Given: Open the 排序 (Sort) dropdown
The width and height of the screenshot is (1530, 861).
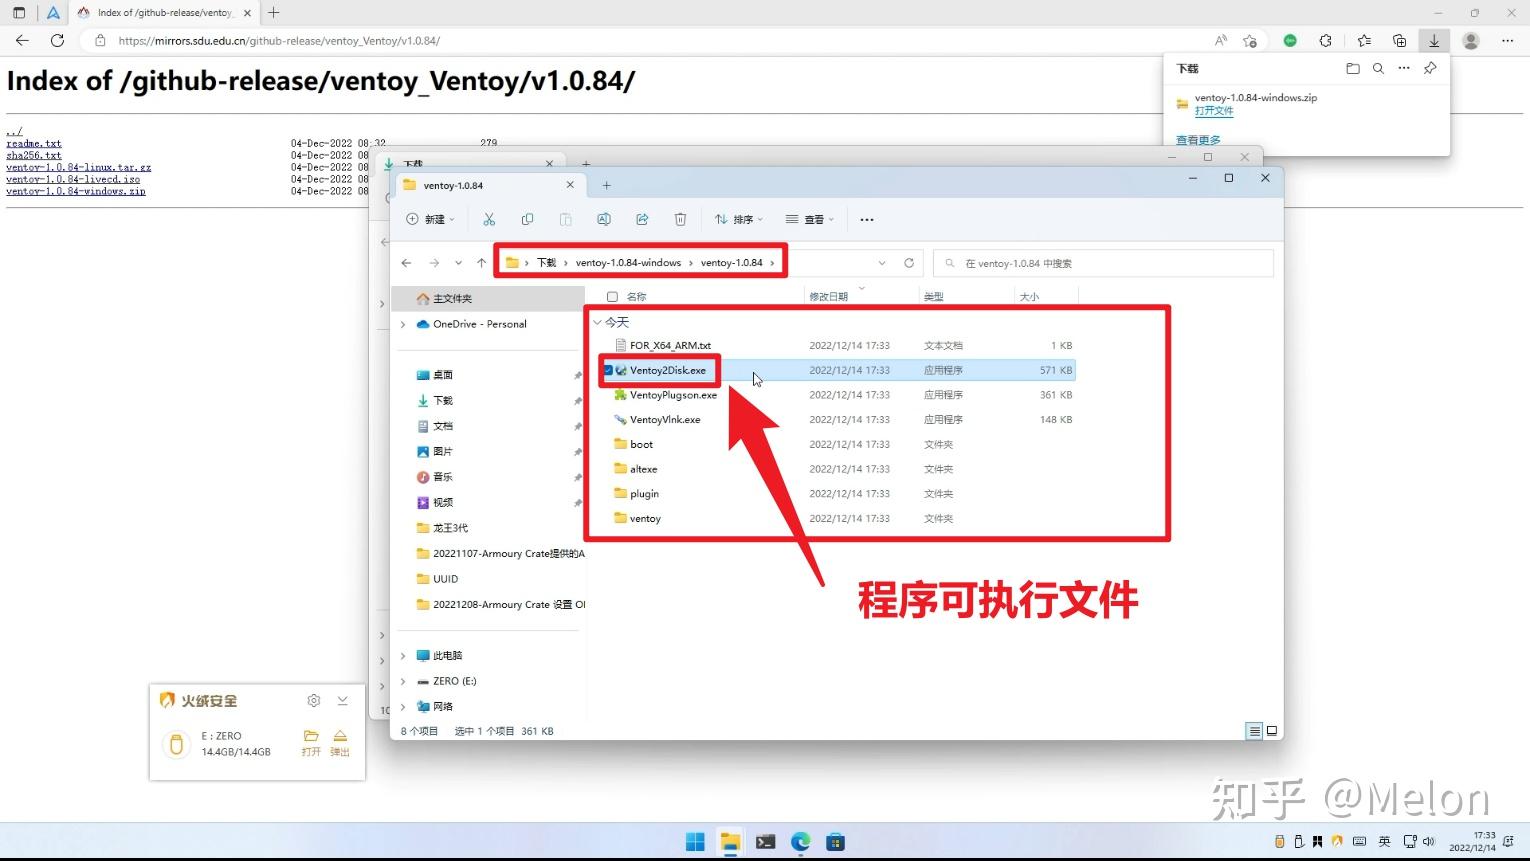Looking at the screenshot, I should [739, 219].
